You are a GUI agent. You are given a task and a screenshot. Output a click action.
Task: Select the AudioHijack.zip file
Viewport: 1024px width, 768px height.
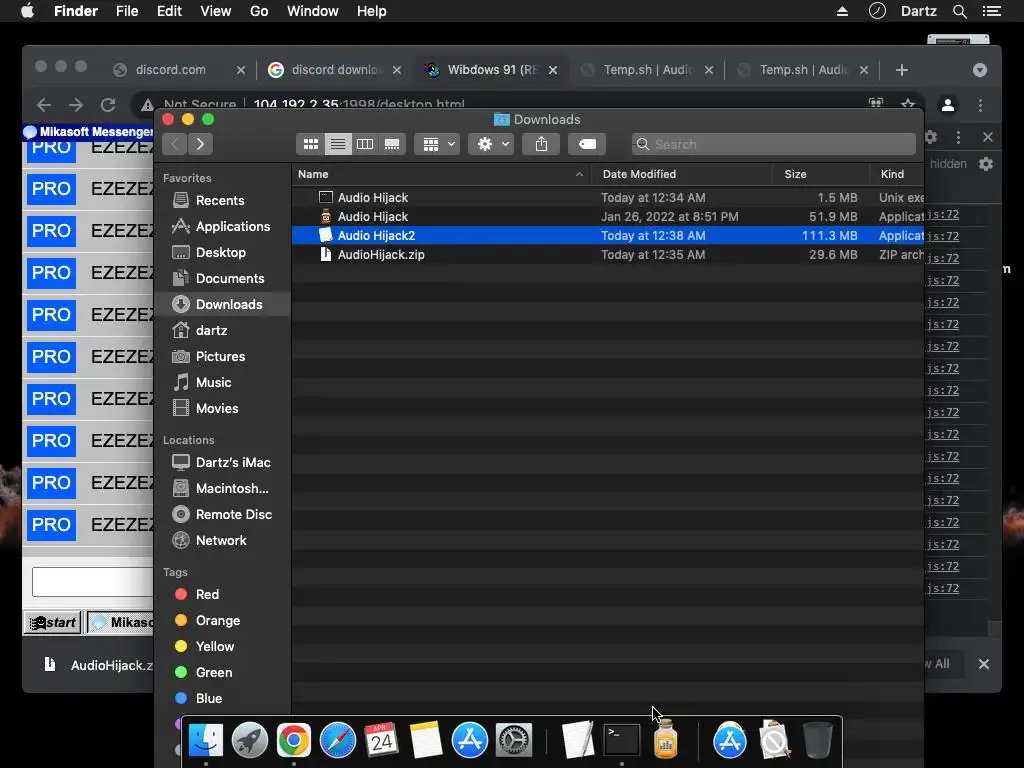(x=607, y=254)
